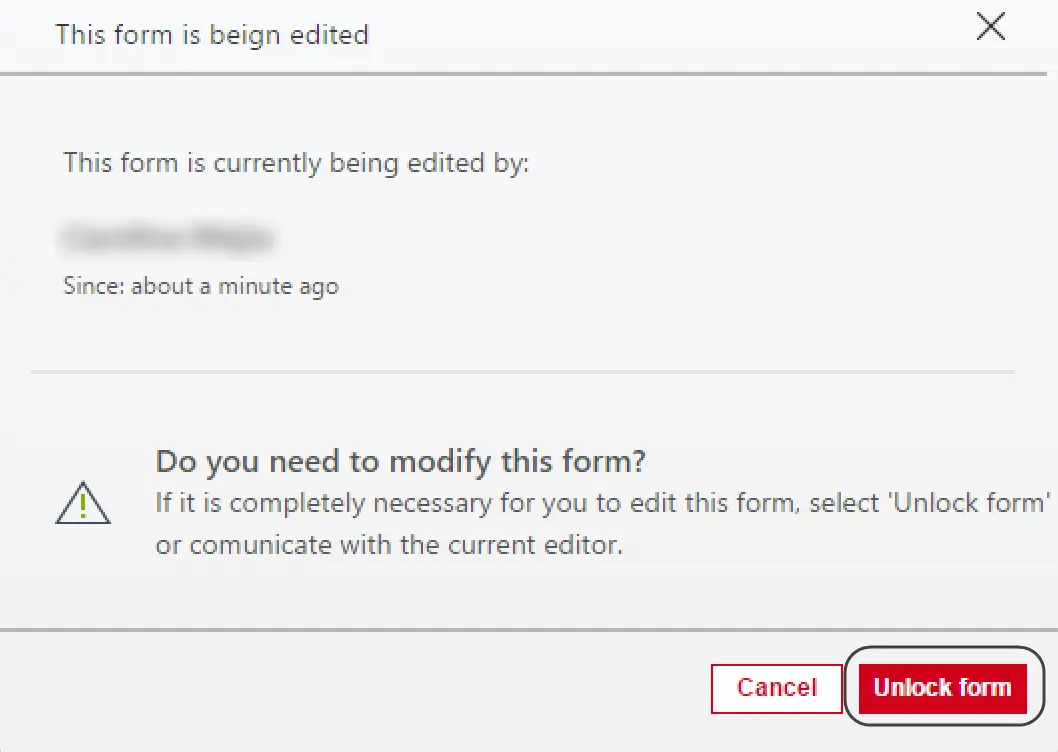Click the quoted 'Unlock form' text in the paragraph
The width and height of the screenshot is (1058, 752).
point(969,503)
